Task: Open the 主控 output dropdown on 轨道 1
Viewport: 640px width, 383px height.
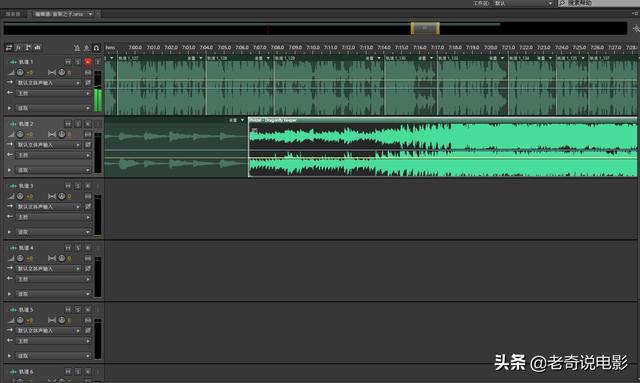Action: tap(54, 93)
